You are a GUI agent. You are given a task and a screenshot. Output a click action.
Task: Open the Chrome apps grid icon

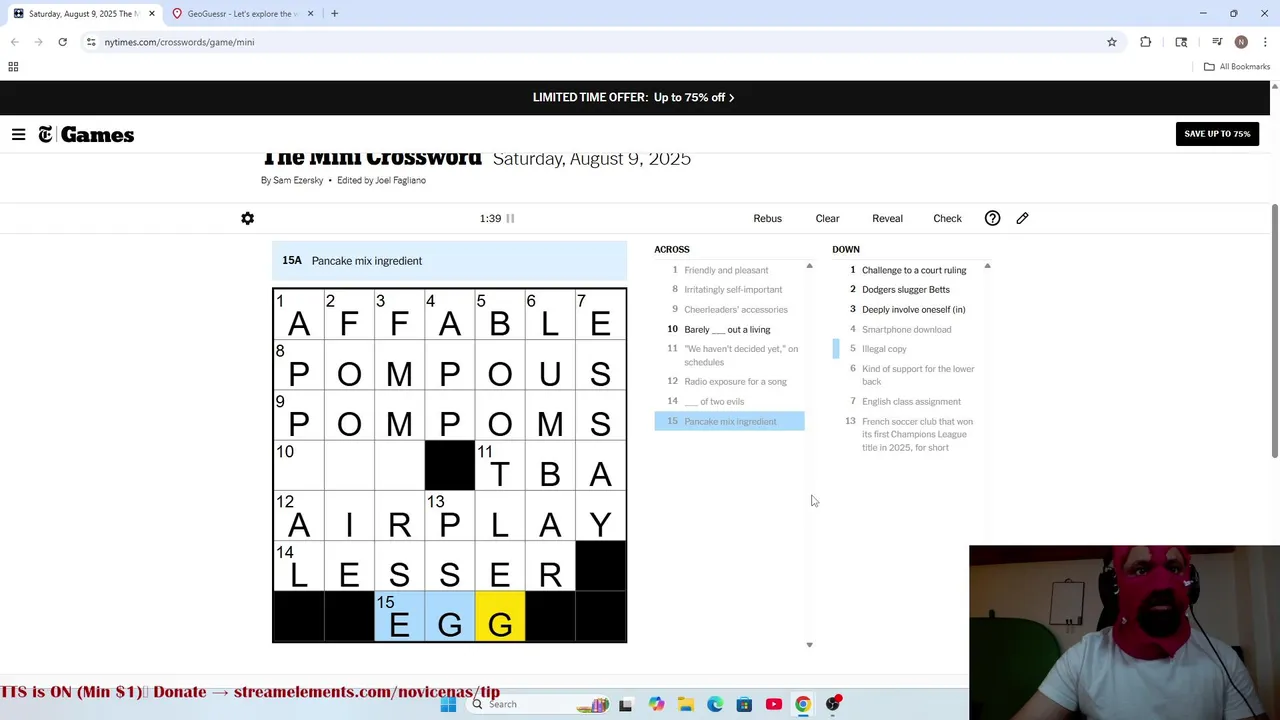[x=13, y=67]
